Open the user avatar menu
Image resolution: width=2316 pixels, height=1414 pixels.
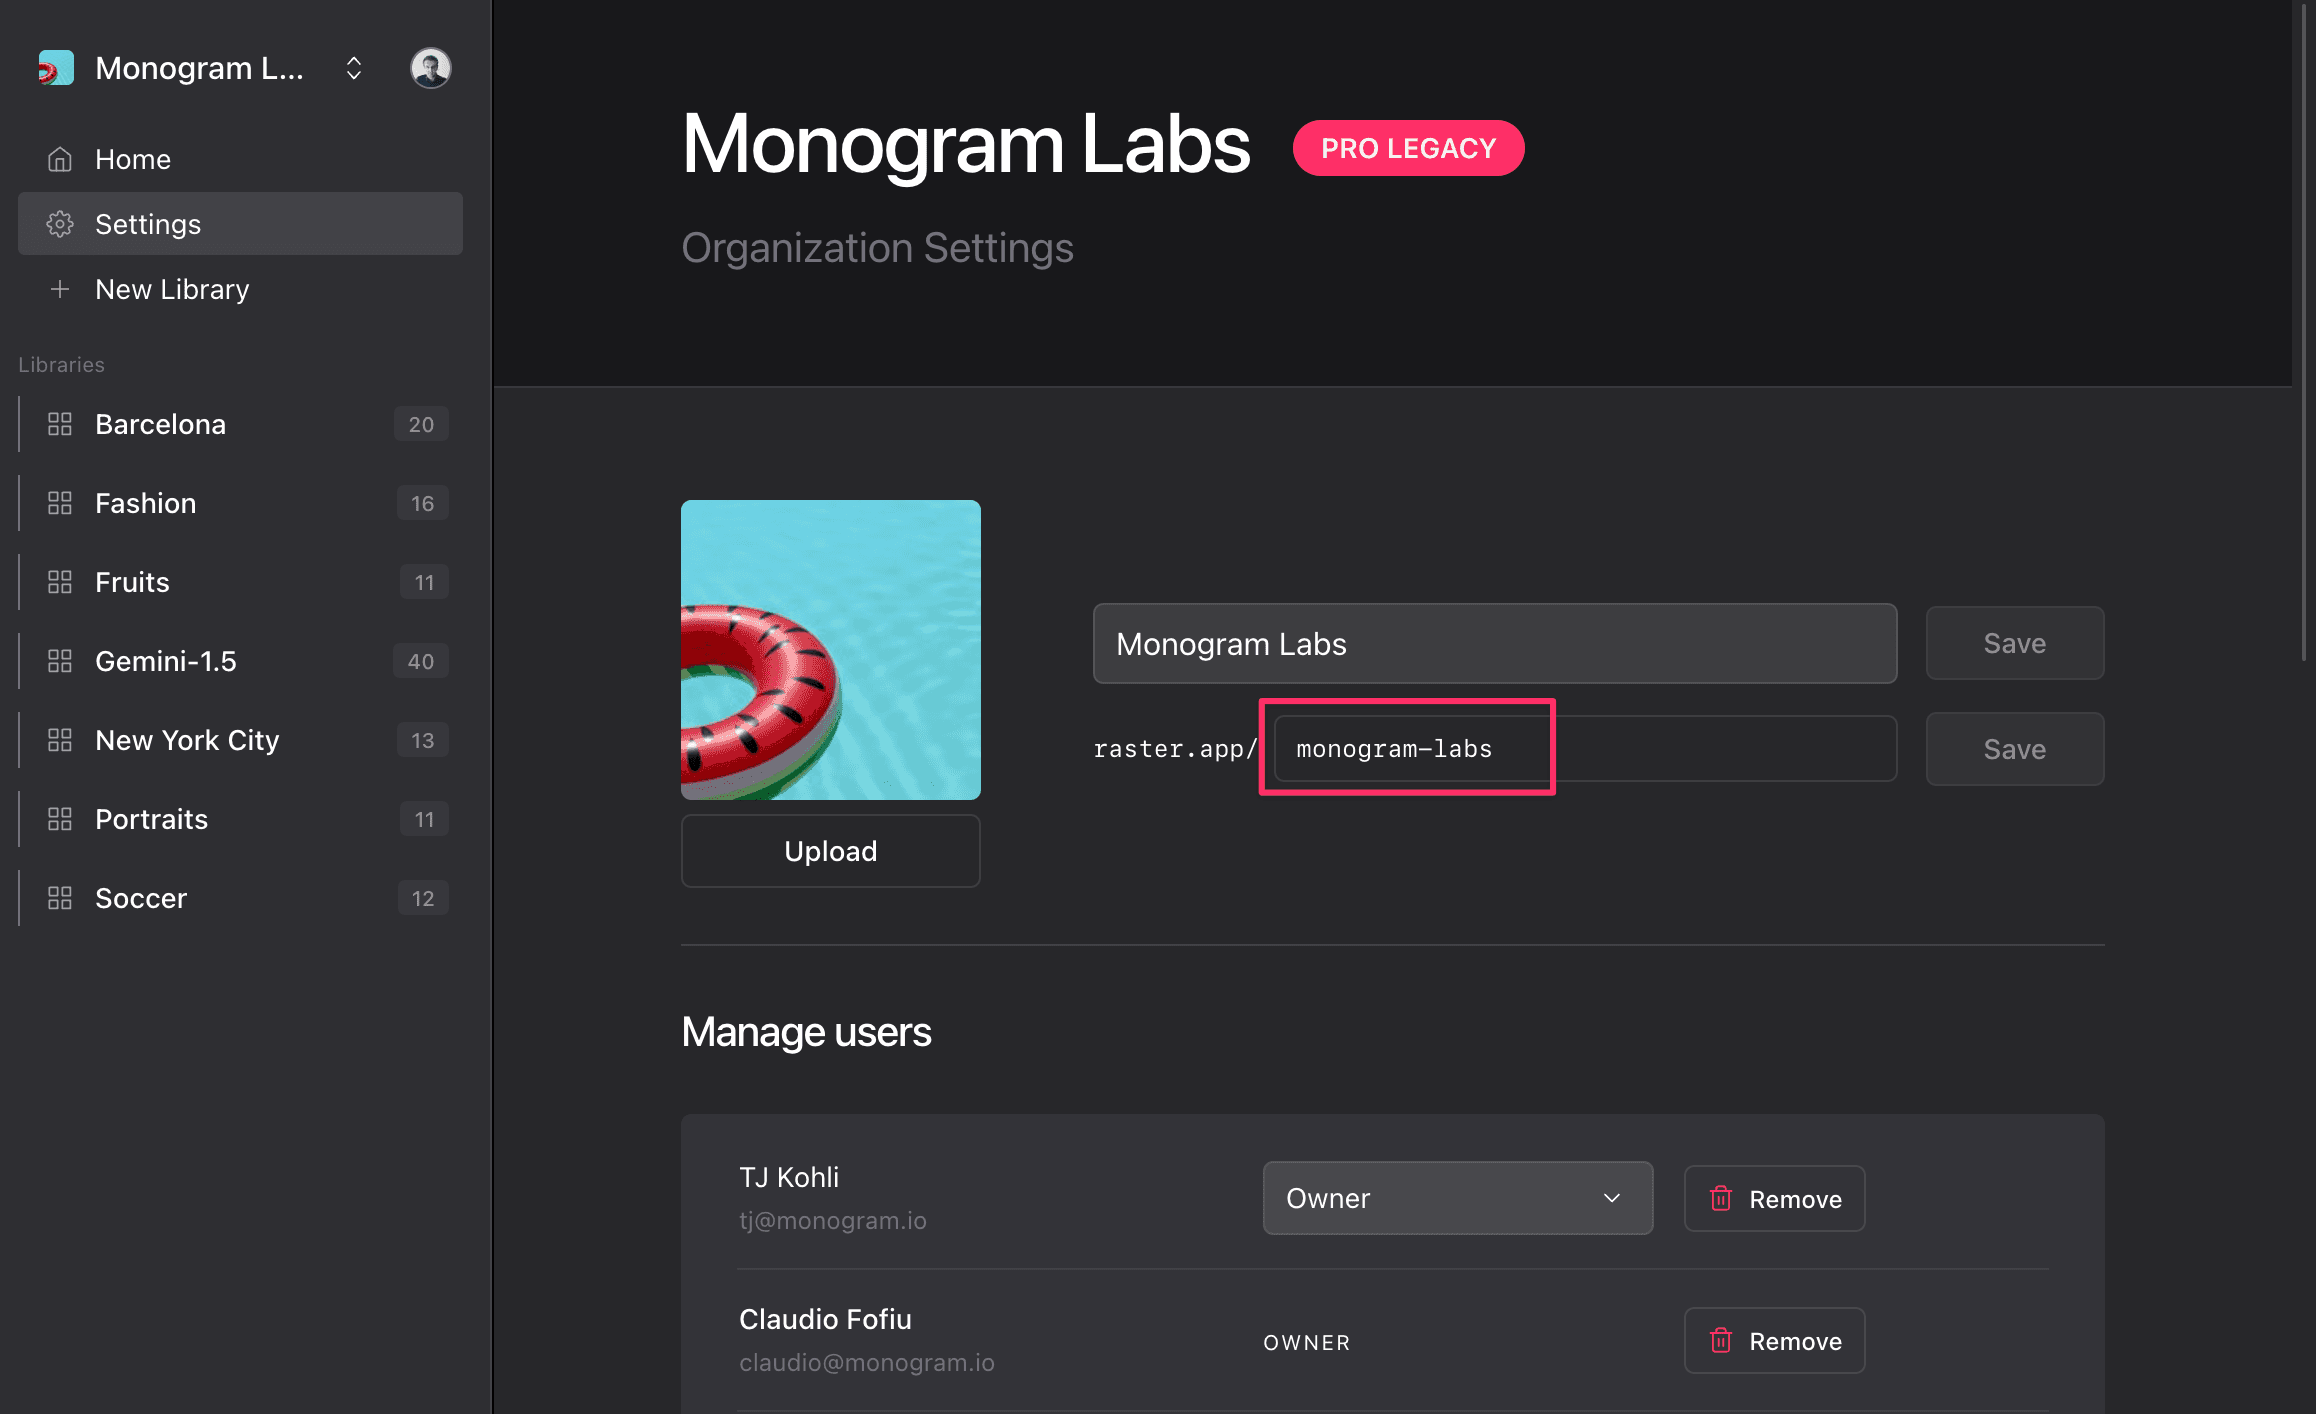click(431, 68)
